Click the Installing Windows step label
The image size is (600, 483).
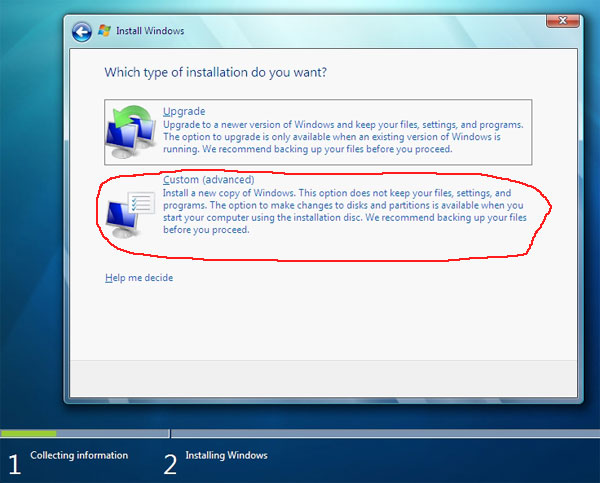coord(226,456)
